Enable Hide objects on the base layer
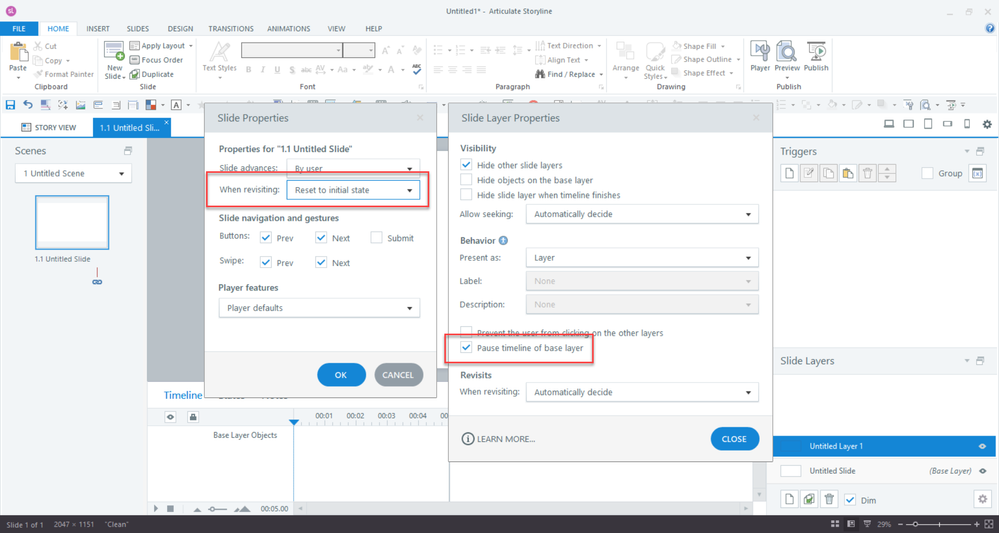This screenshot has height=533, width=999. pos(466,180)
